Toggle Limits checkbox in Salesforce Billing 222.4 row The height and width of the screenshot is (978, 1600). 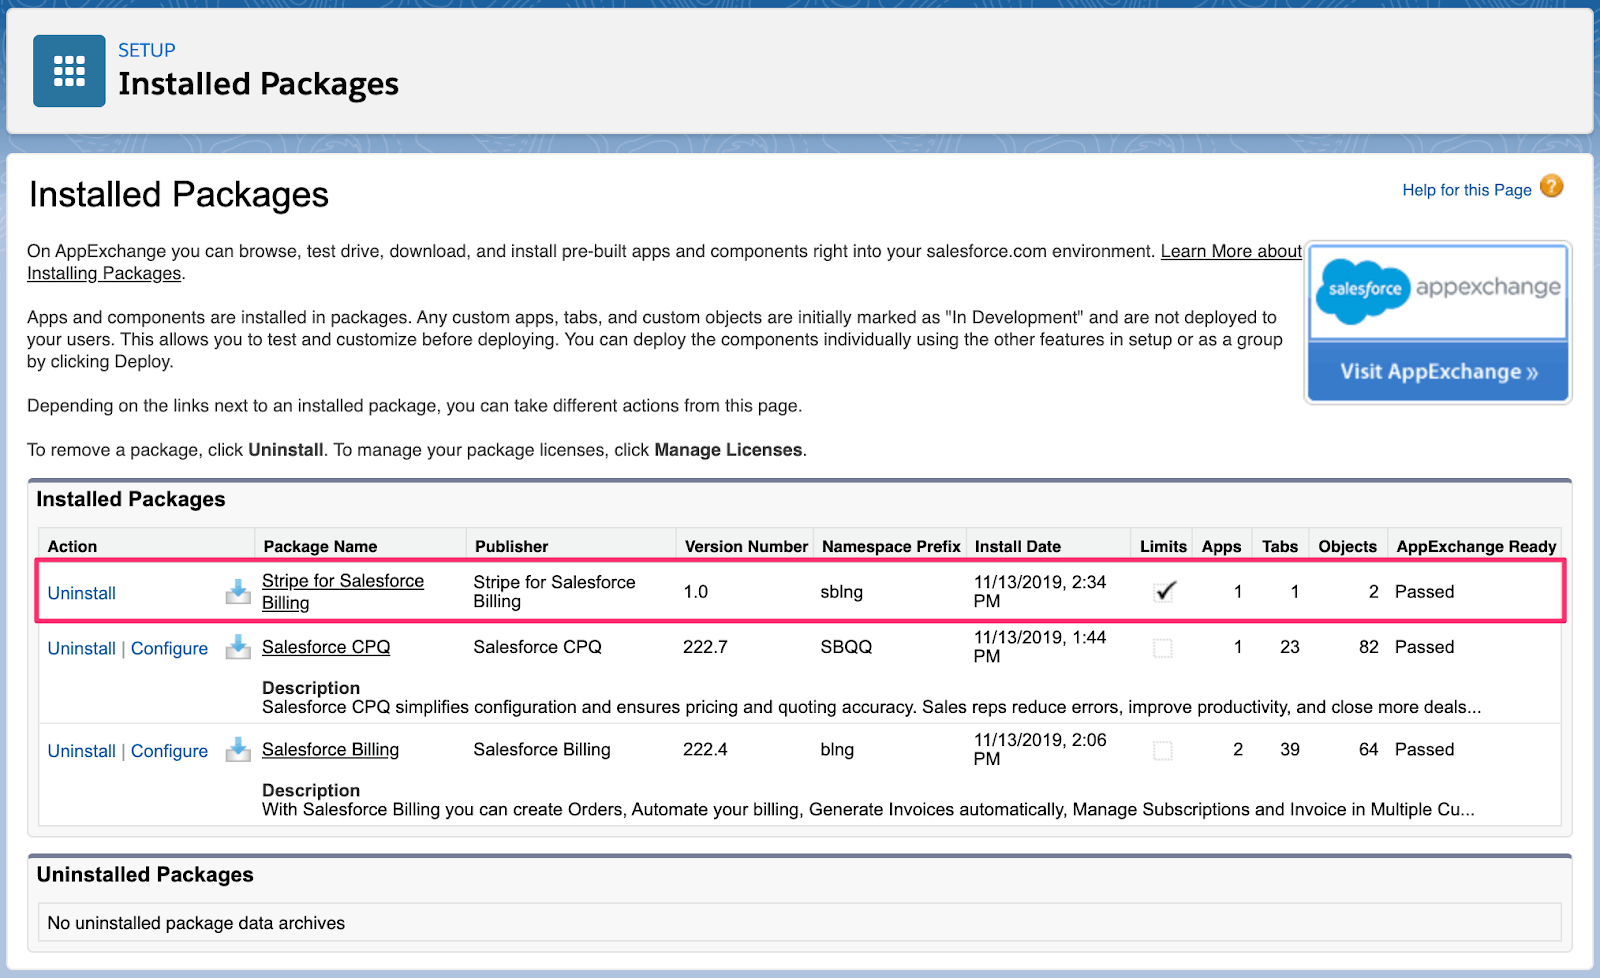(x=1163, y=750)
